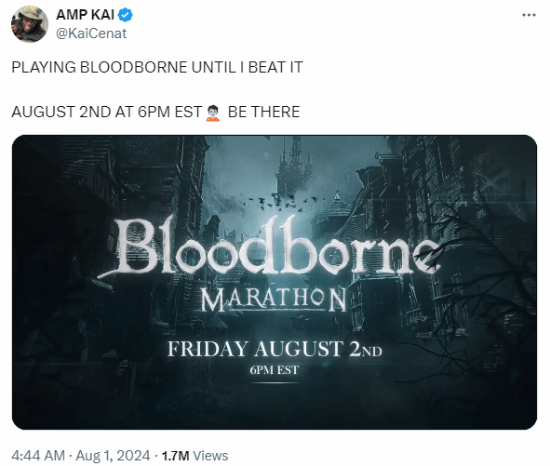Click the 4:44 AM timestamp
Screen dimensions: 550x466
click(38, 455)
